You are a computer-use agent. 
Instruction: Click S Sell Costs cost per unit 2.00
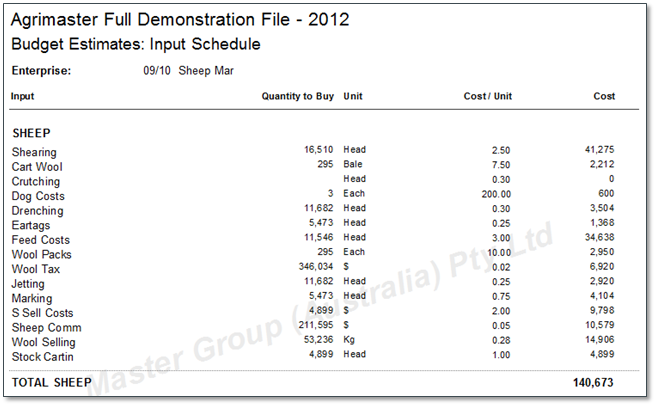[x=501, y=311]
